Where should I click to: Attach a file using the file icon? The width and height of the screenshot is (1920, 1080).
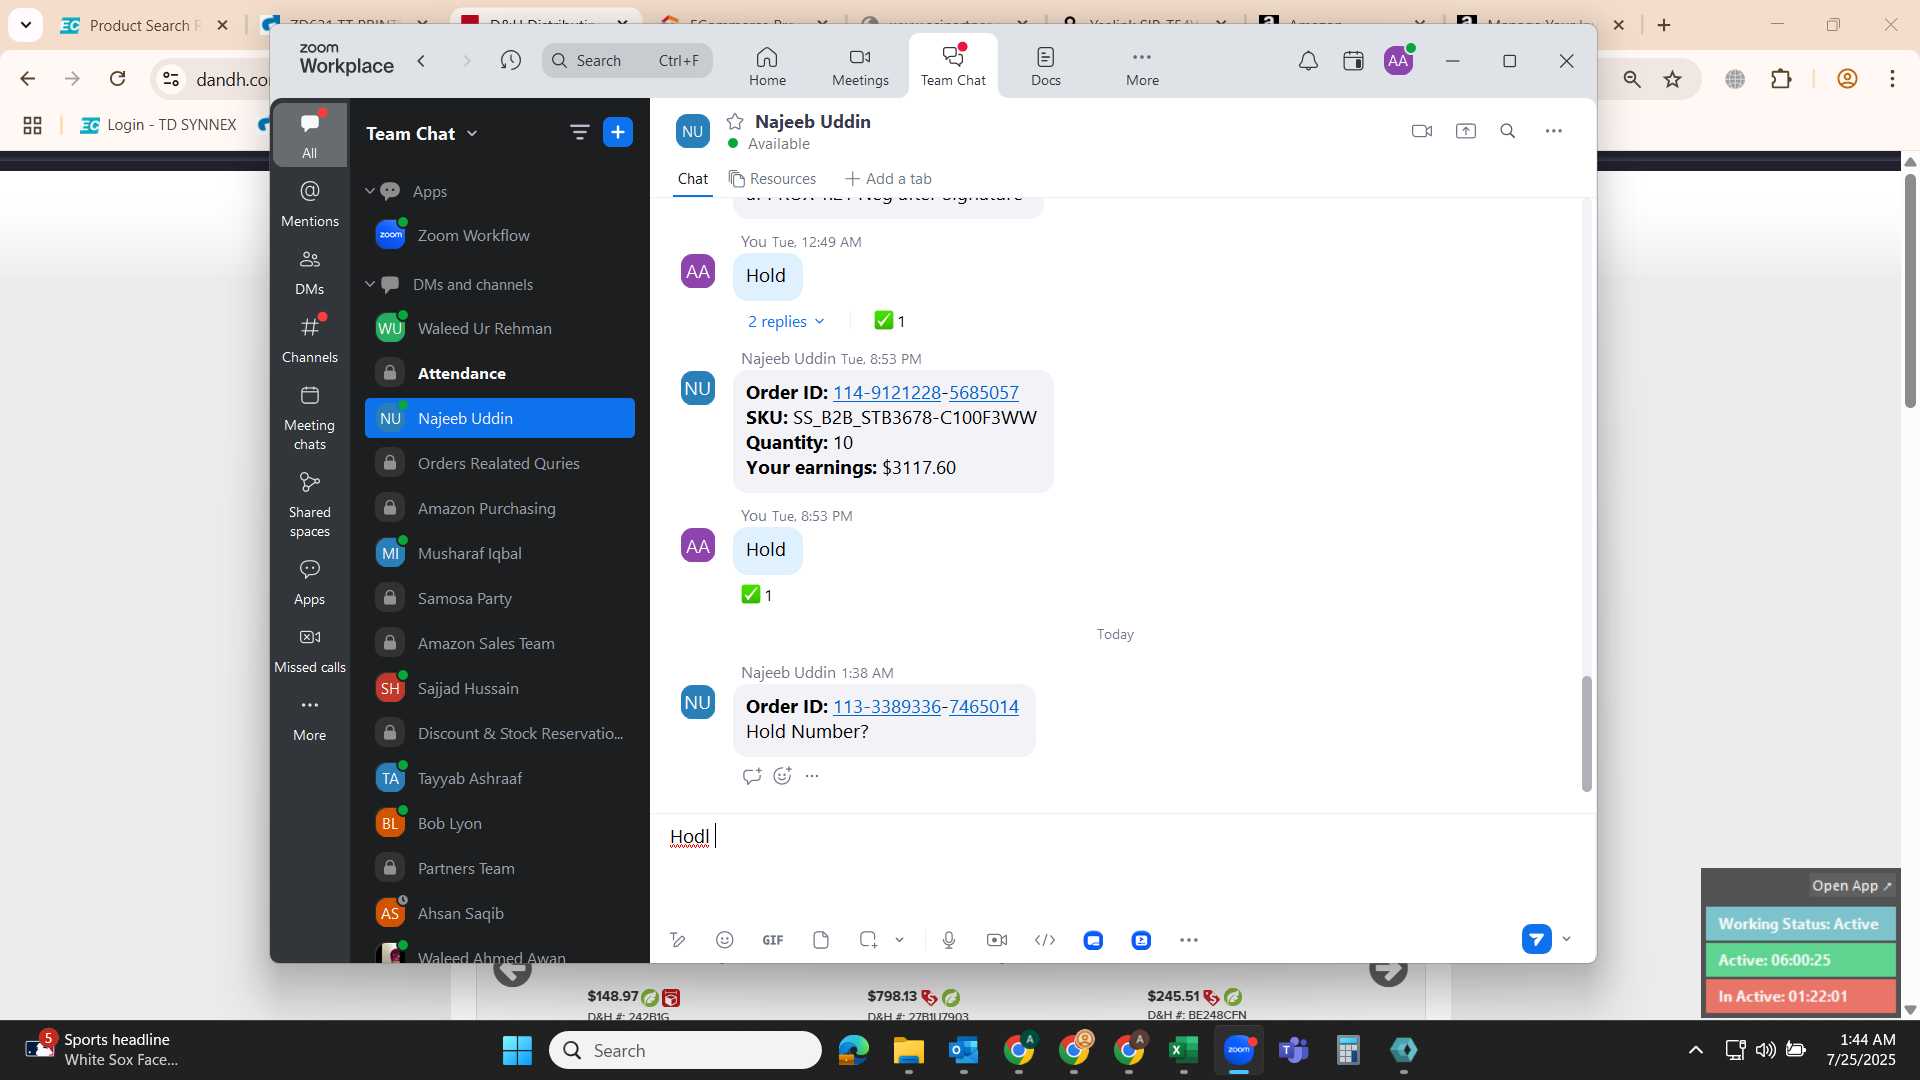[x=821, y=940]
